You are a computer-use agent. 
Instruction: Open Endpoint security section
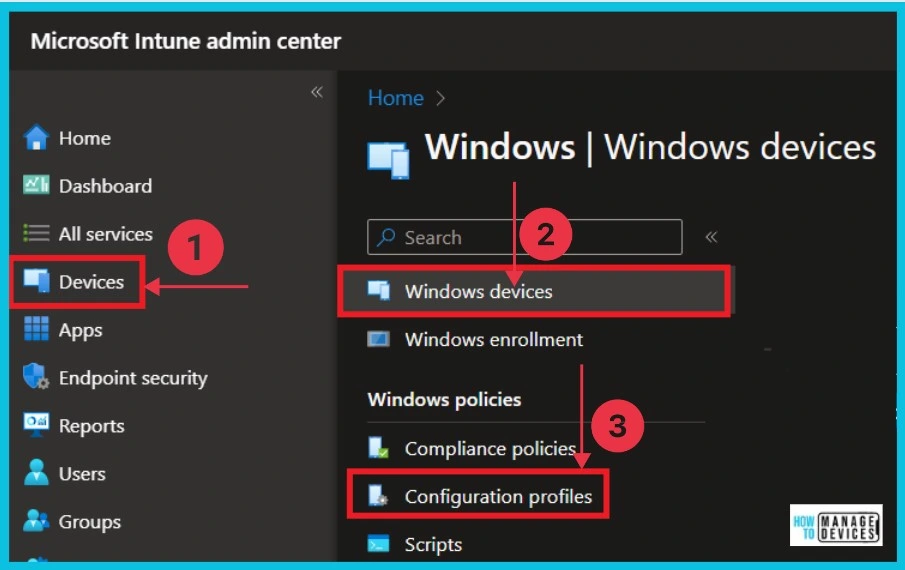[133, 378]
